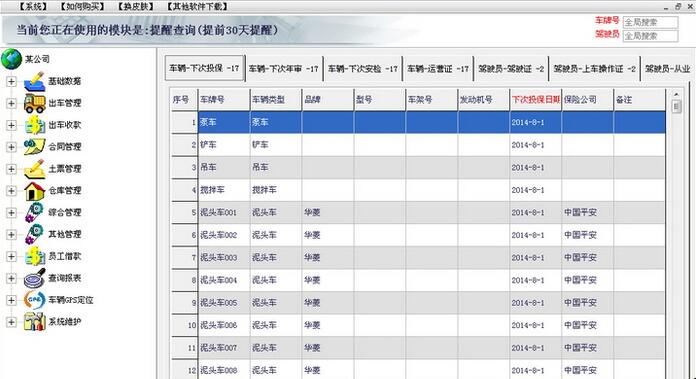Click the 型号 column header
The height and width of the screenshot is (379, 696).
tap(380, 99)
